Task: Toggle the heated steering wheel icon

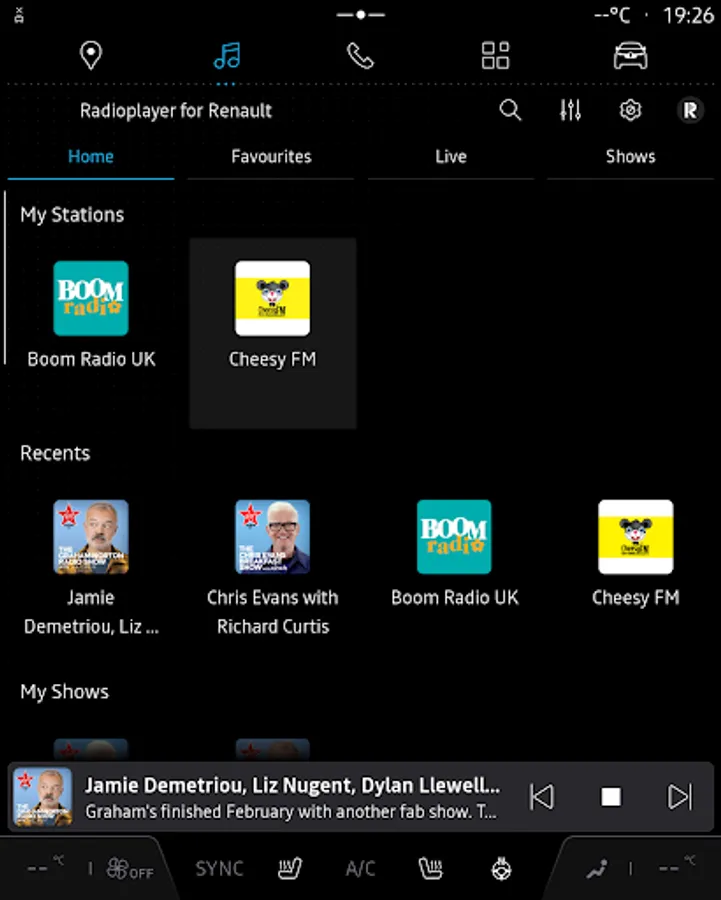Action: tap(501, 869)
